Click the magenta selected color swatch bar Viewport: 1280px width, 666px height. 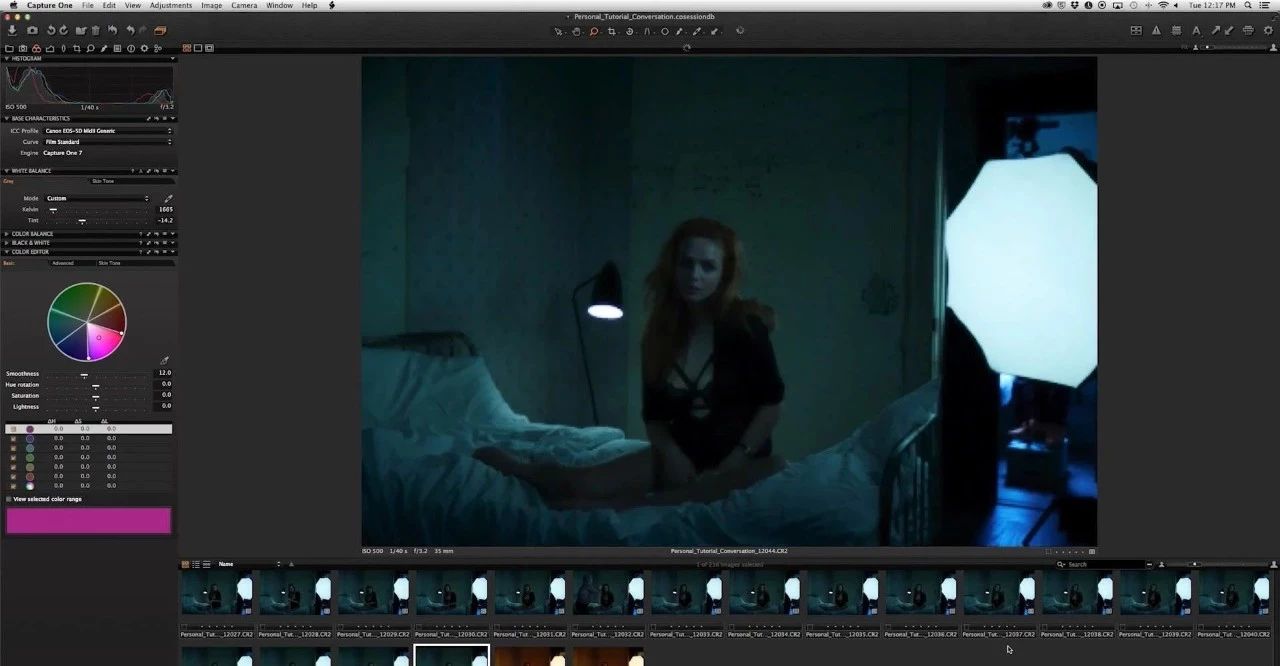[89, 520]
